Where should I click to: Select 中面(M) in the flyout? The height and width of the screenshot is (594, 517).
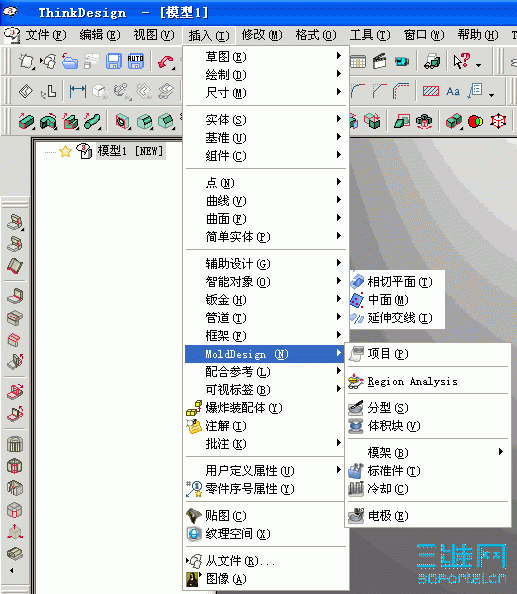(x=397, y=300)
